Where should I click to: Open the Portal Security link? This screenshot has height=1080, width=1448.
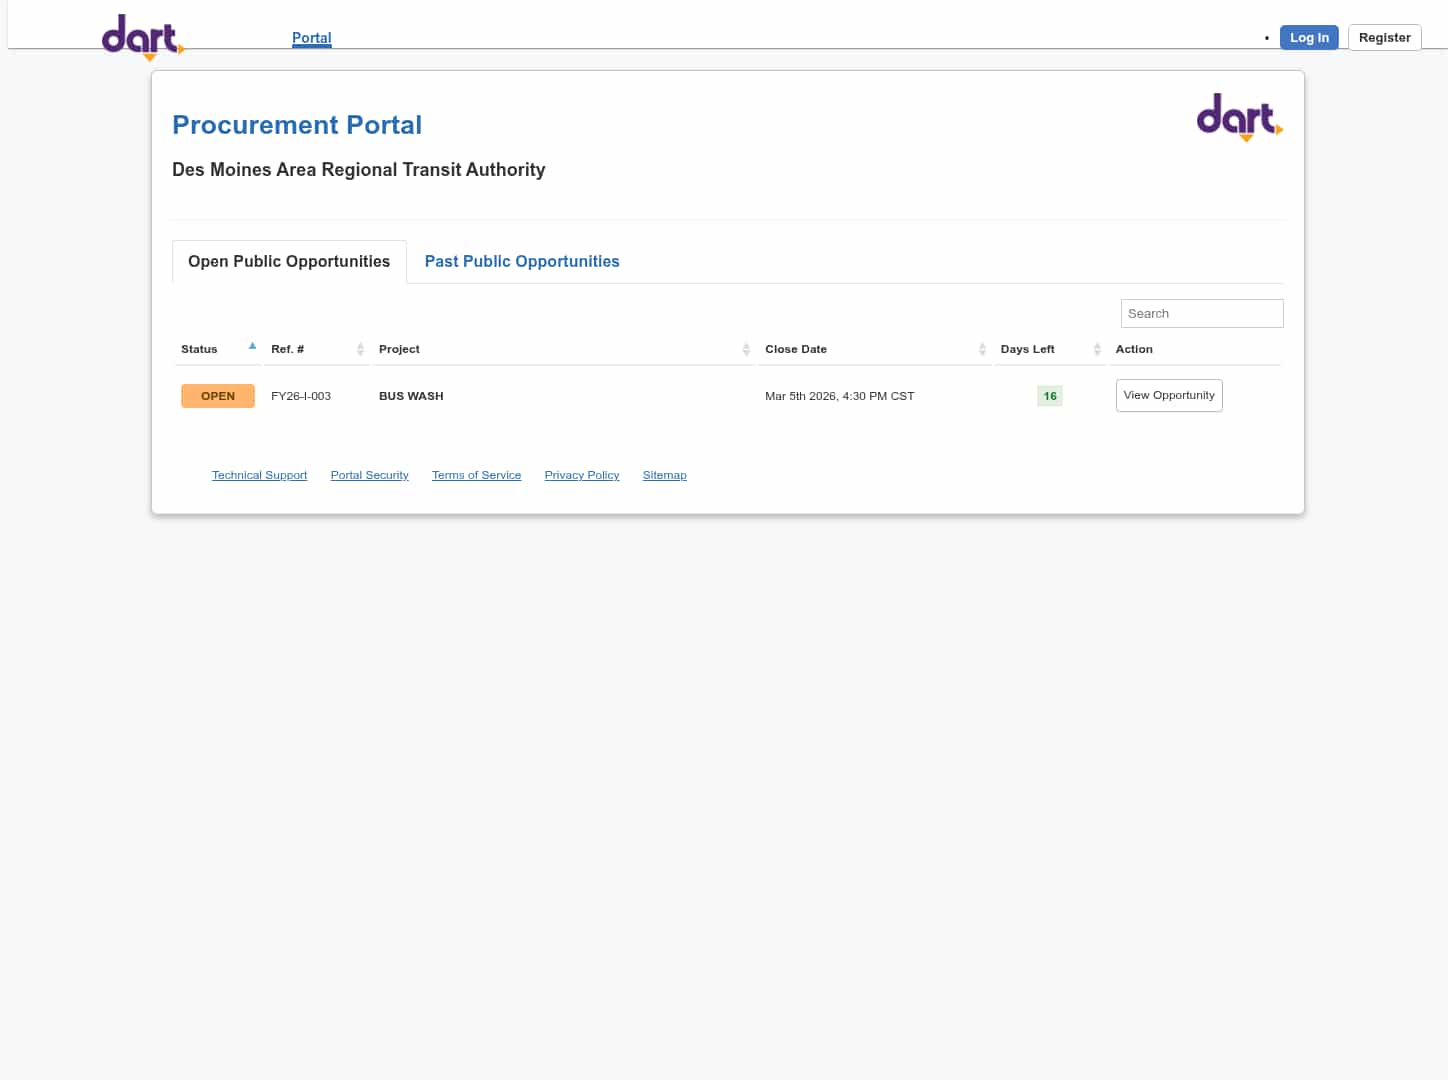click(369, 475)
